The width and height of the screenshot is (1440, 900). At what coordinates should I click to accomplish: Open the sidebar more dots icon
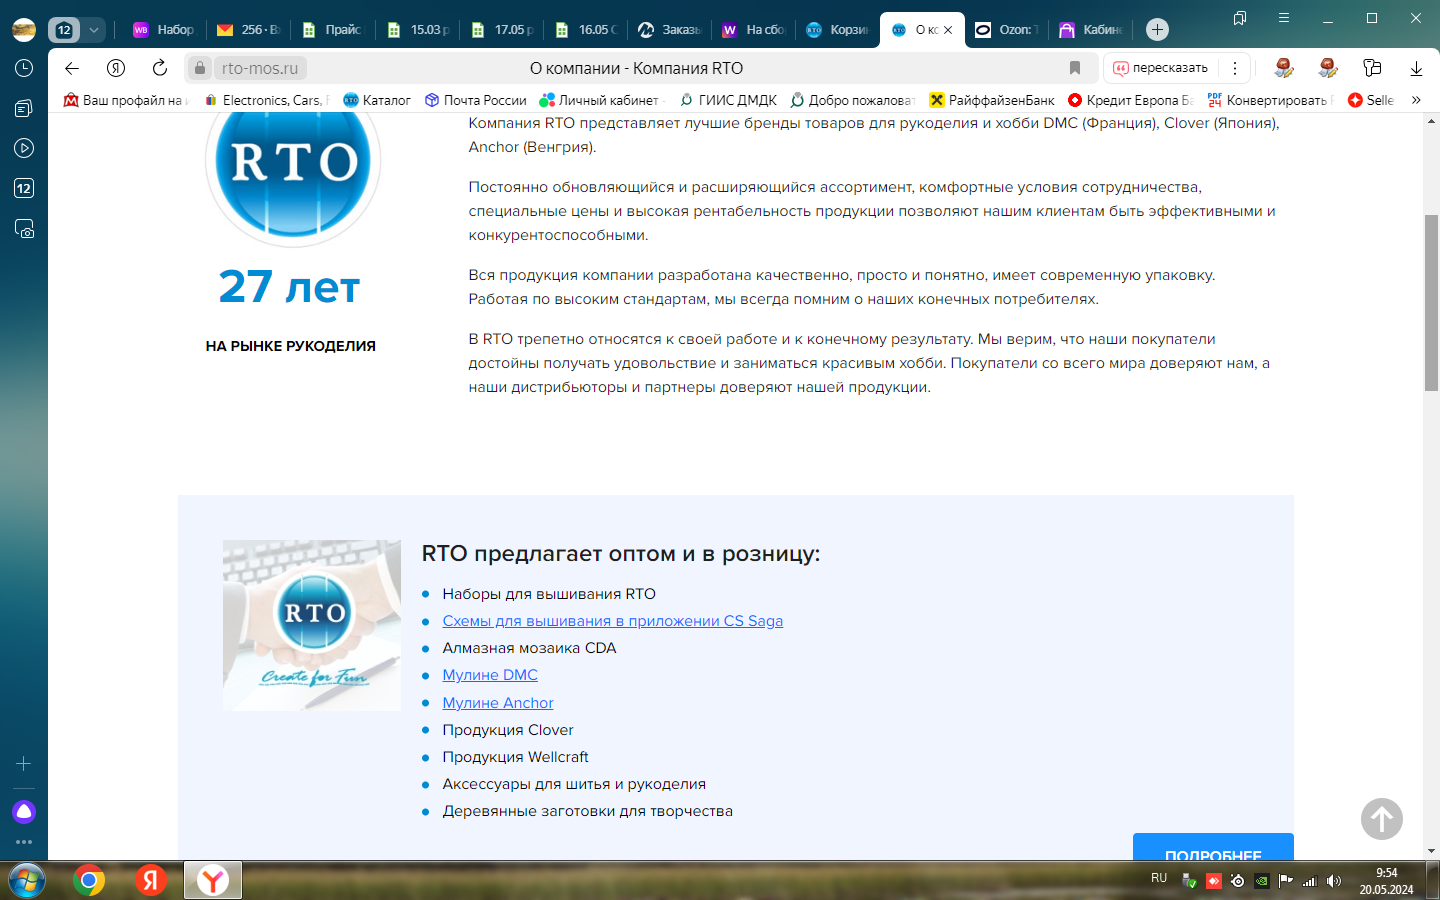tap(24, 842)
